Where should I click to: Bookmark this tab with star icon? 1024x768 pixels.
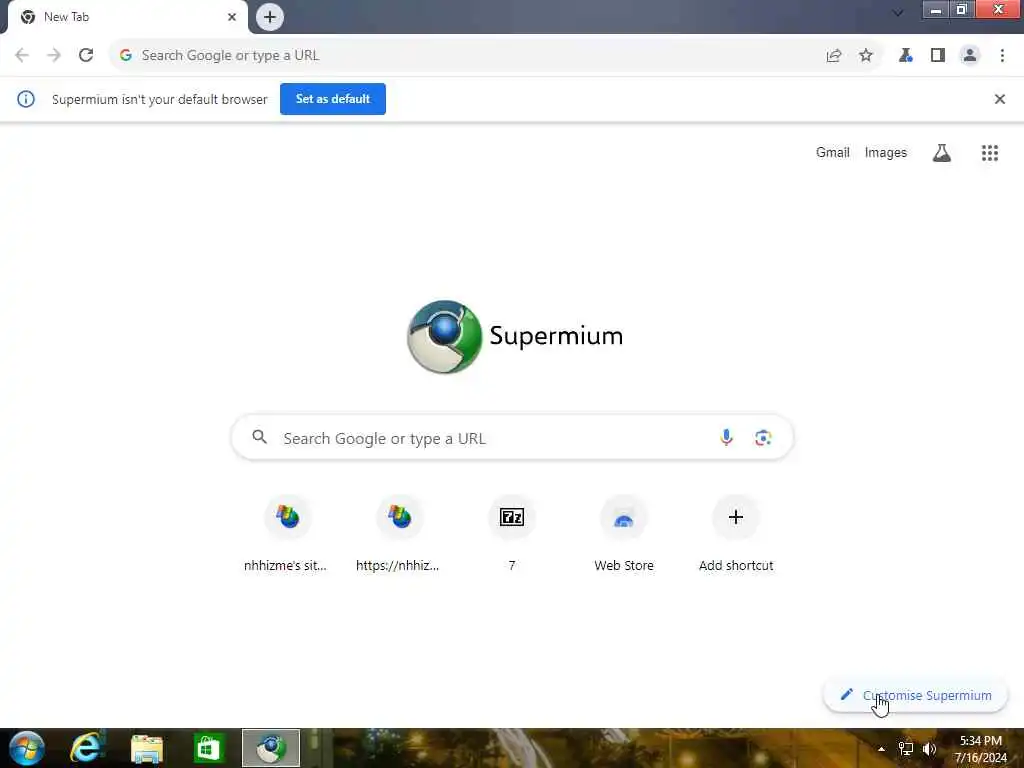point(866,56)
